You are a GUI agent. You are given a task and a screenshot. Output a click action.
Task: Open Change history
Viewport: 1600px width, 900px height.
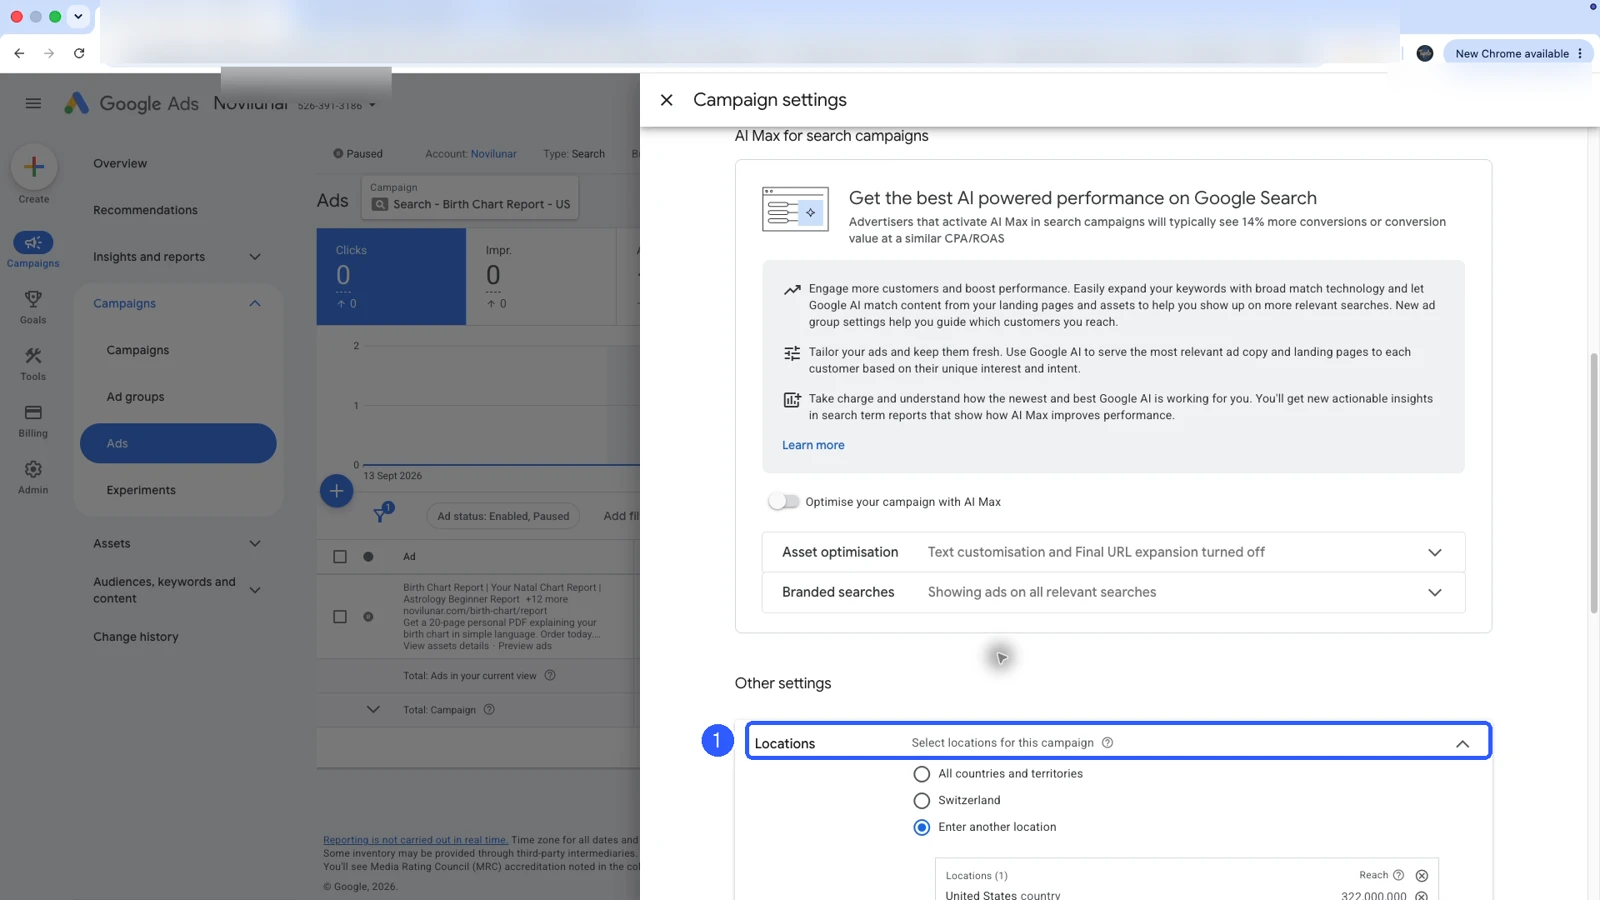pos(136,637)
